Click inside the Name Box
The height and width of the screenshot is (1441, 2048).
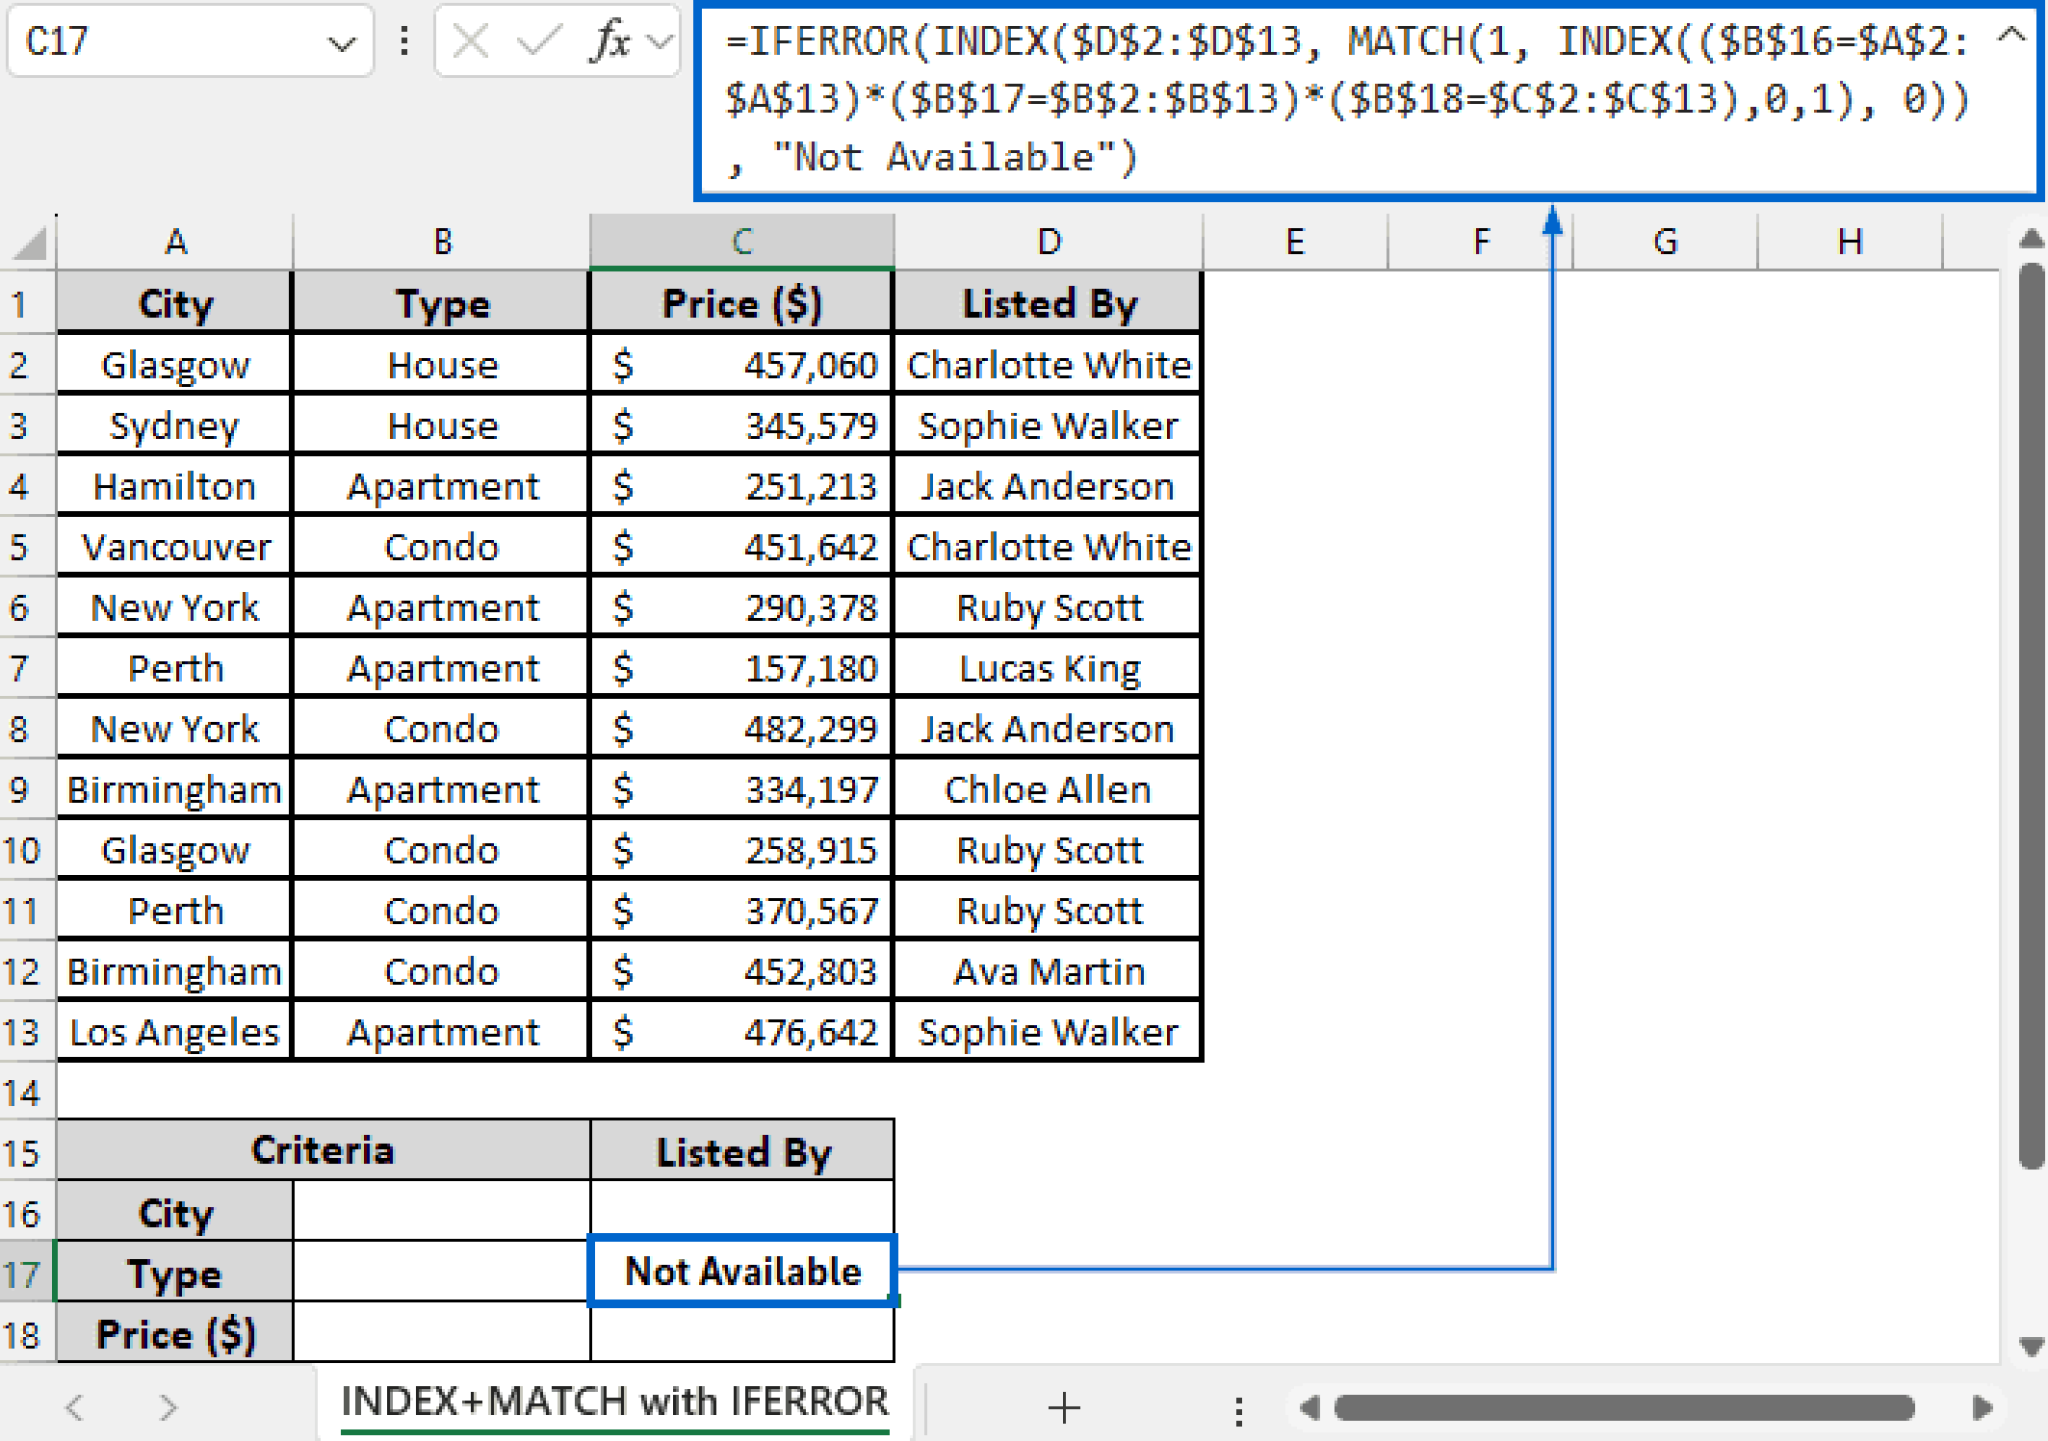point(160,40)
